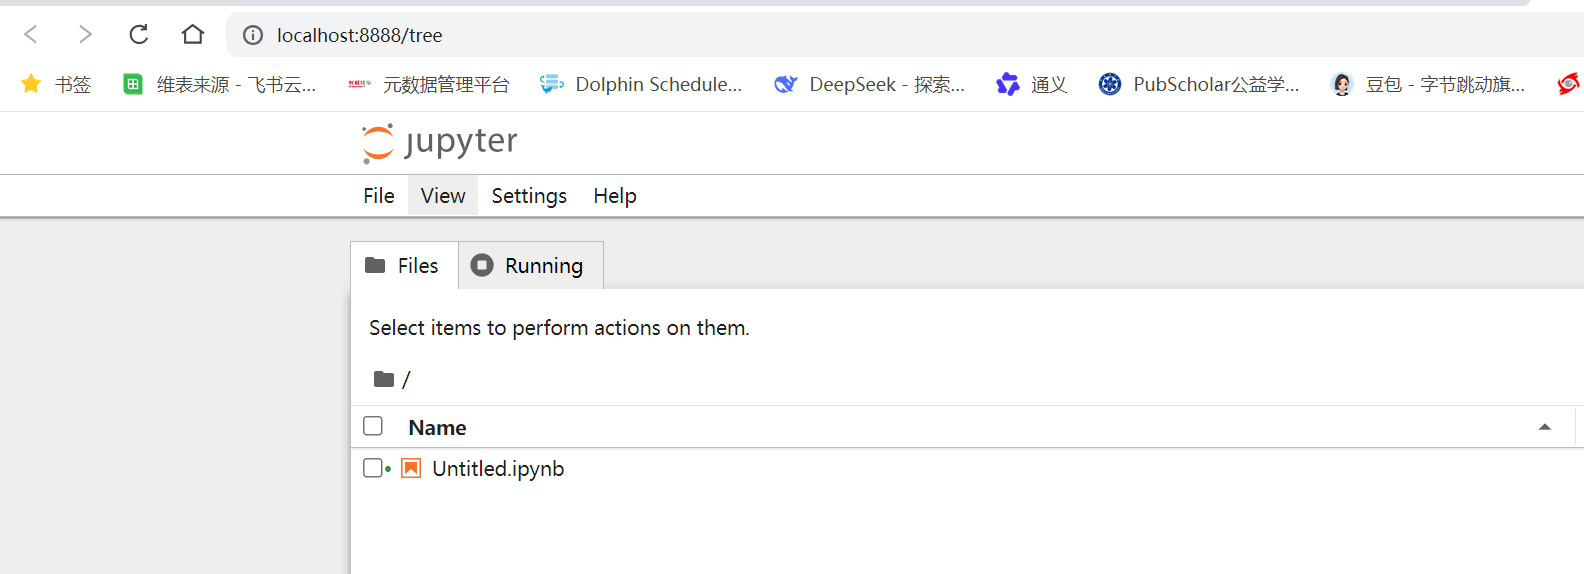Reload the page with the refresh icon

(x=139, y=35)
